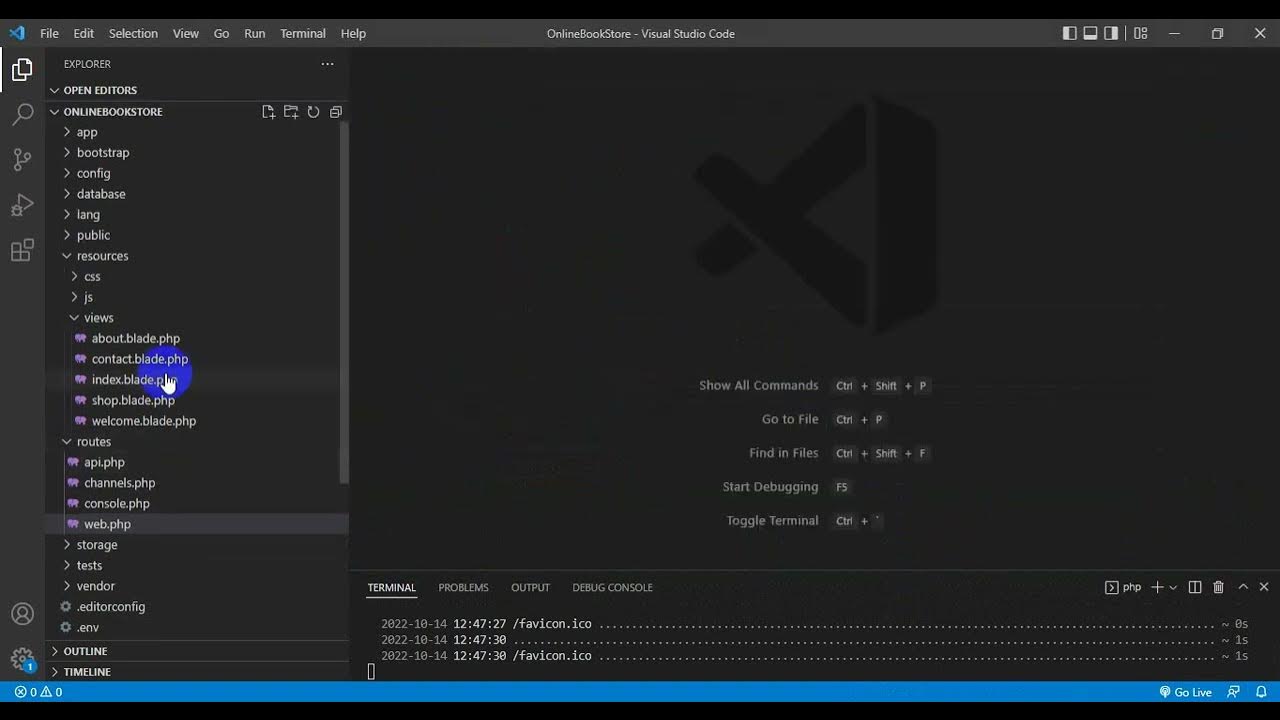Screen dimensions: 1280x720
Task: Open the File menu
Action: (49, 33)
